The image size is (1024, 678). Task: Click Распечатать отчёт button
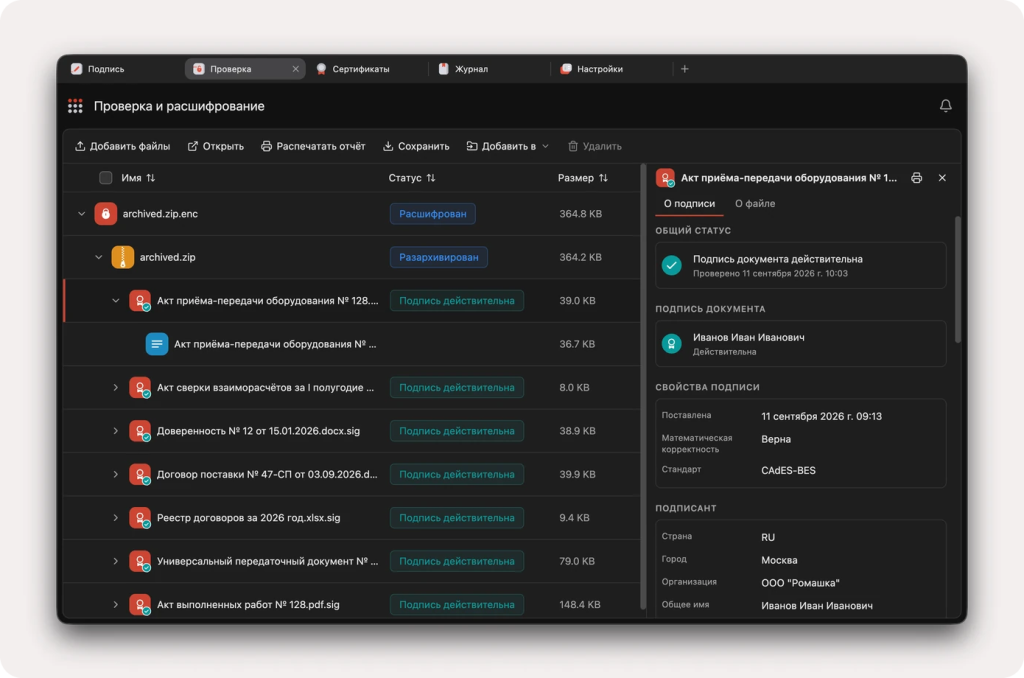tap(313, 146)
